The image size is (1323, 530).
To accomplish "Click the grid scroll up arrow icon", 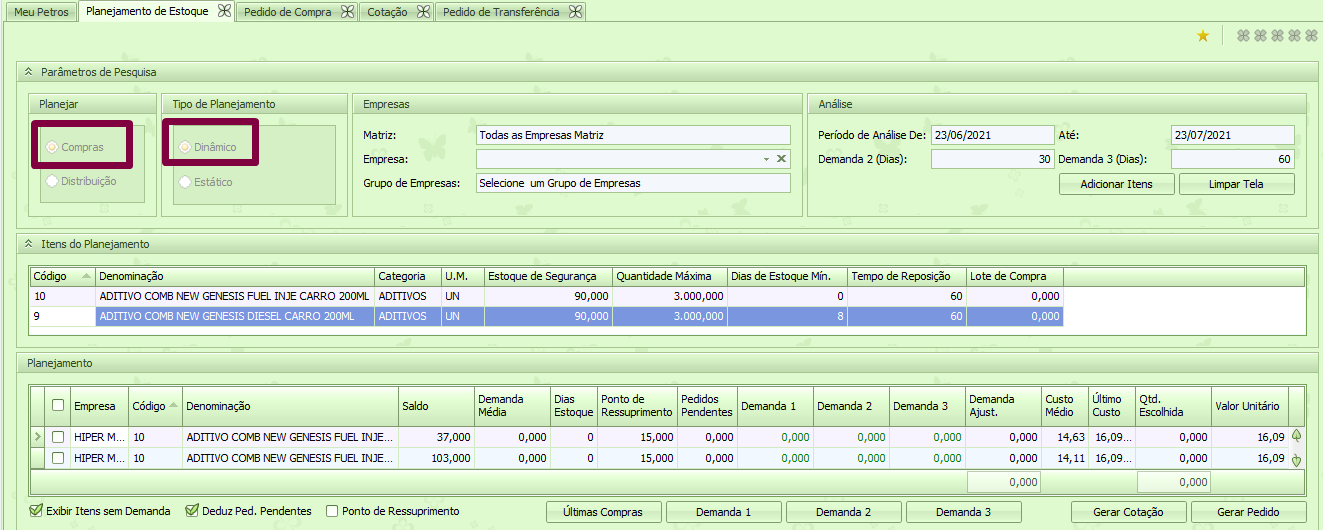I will [1296, 436].
